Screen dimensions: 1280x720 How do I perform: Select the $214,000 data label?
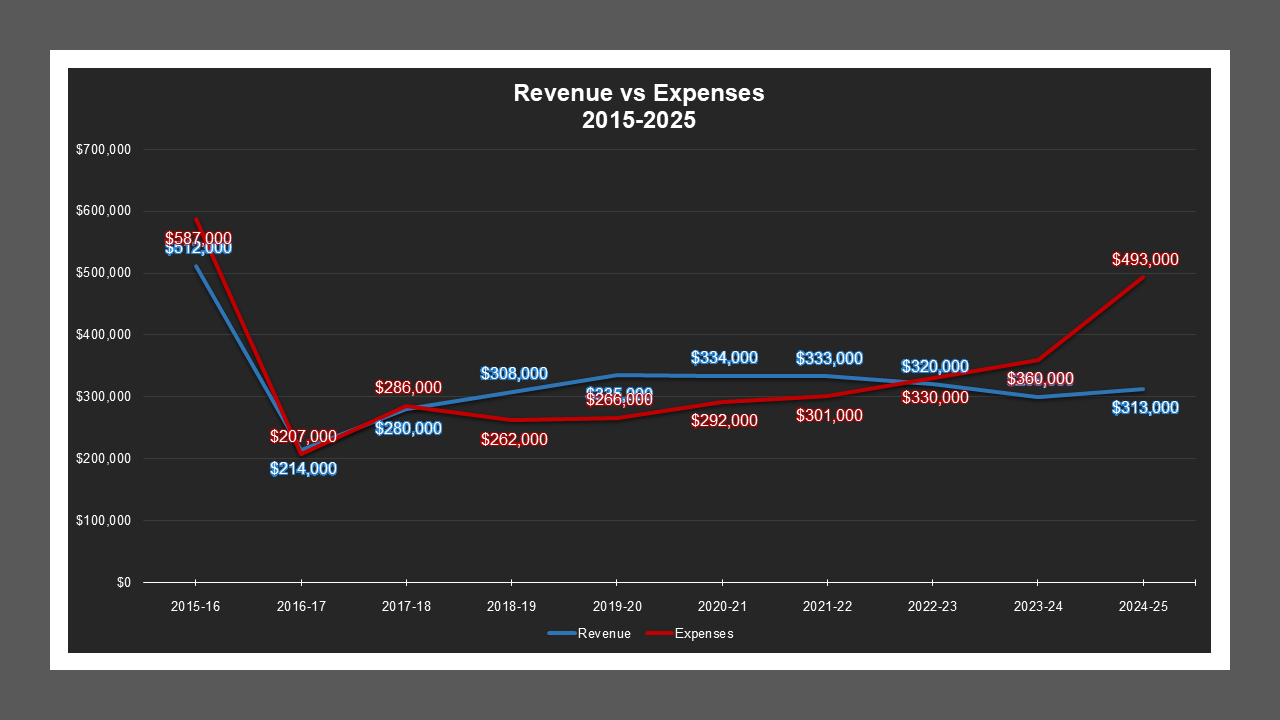pos(302,467)
